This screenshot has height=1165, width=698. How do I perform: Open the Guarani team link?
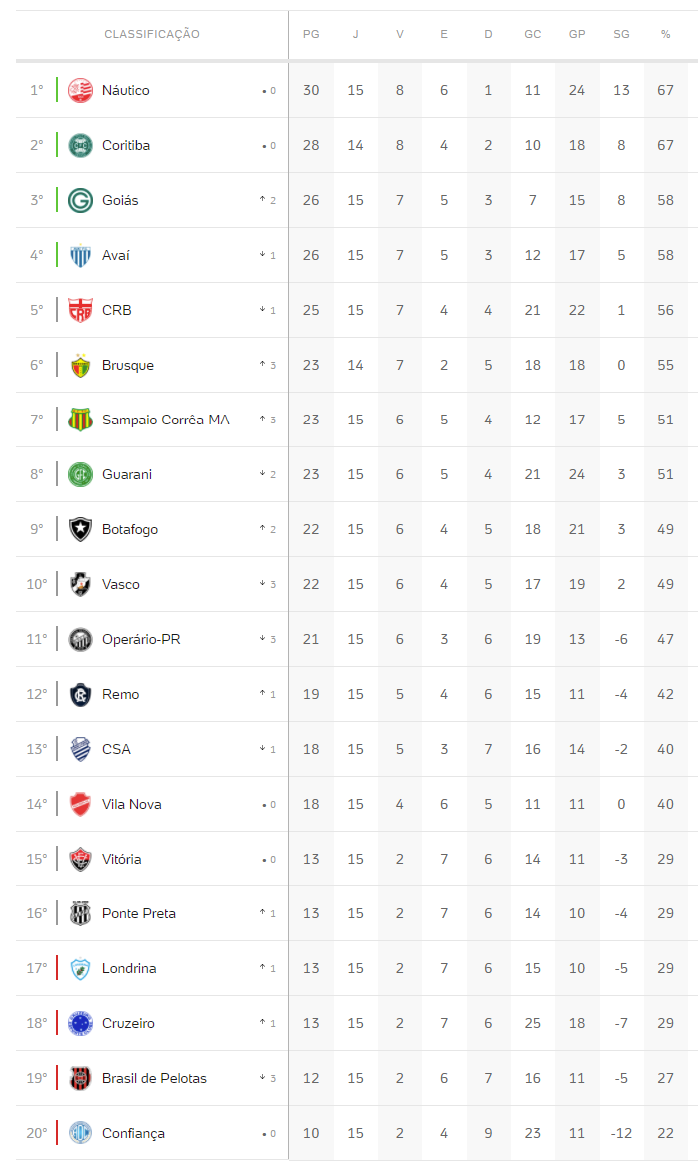pyautogui.click(x=127, y=474)
